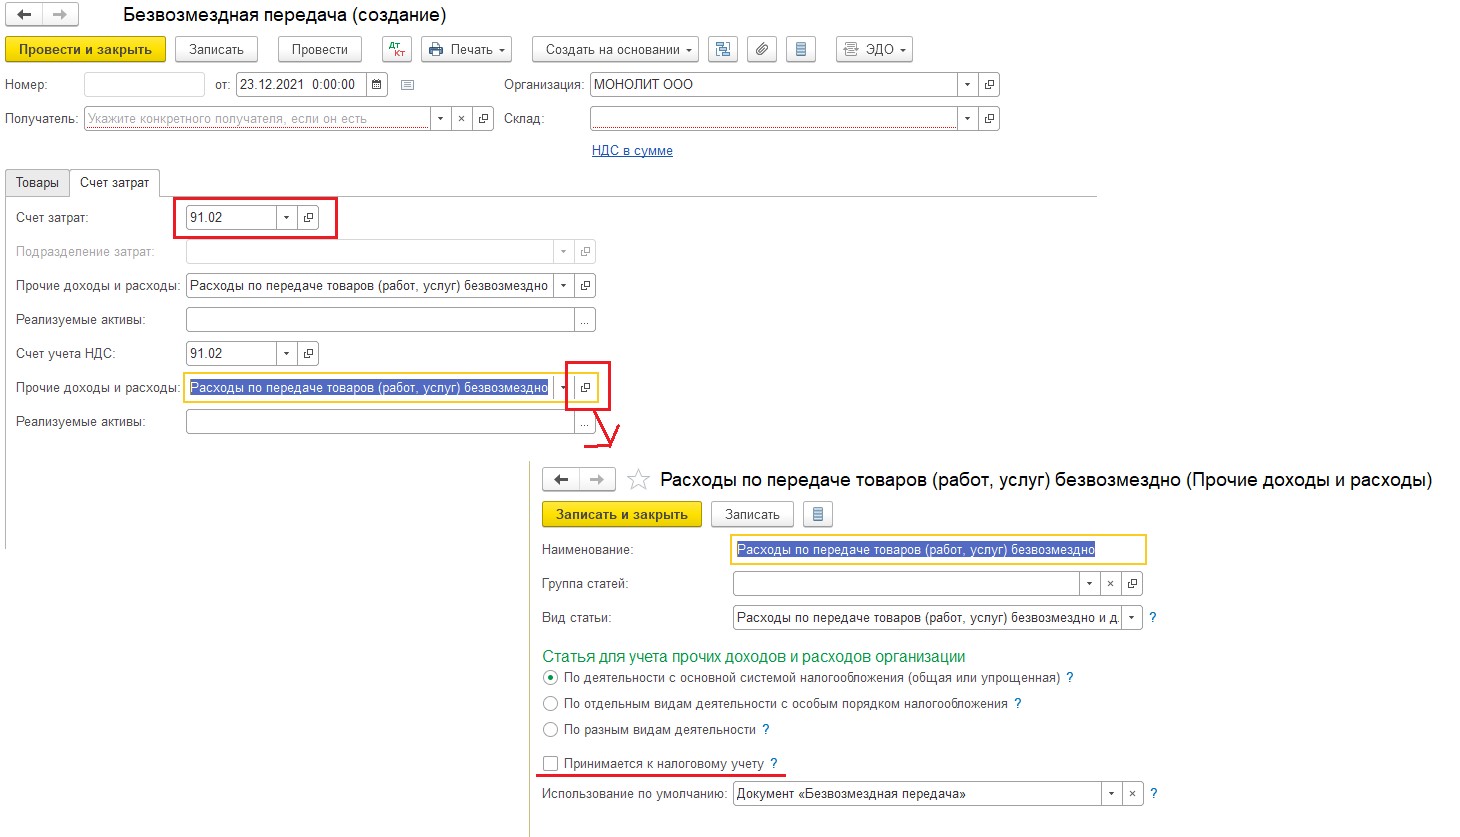
Task: Open the Счет затрат 91.02 account card
Action: point(308,217)
